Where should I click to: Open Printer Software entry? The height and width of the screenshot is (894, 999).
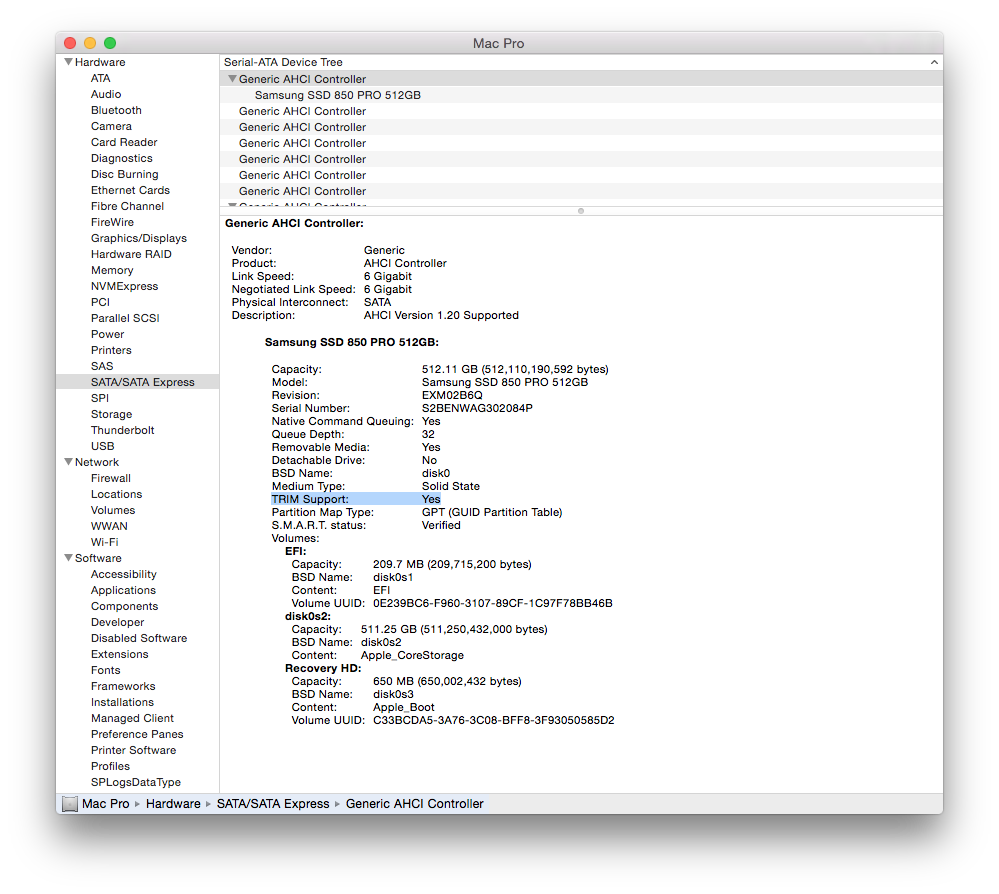point(133,750)
